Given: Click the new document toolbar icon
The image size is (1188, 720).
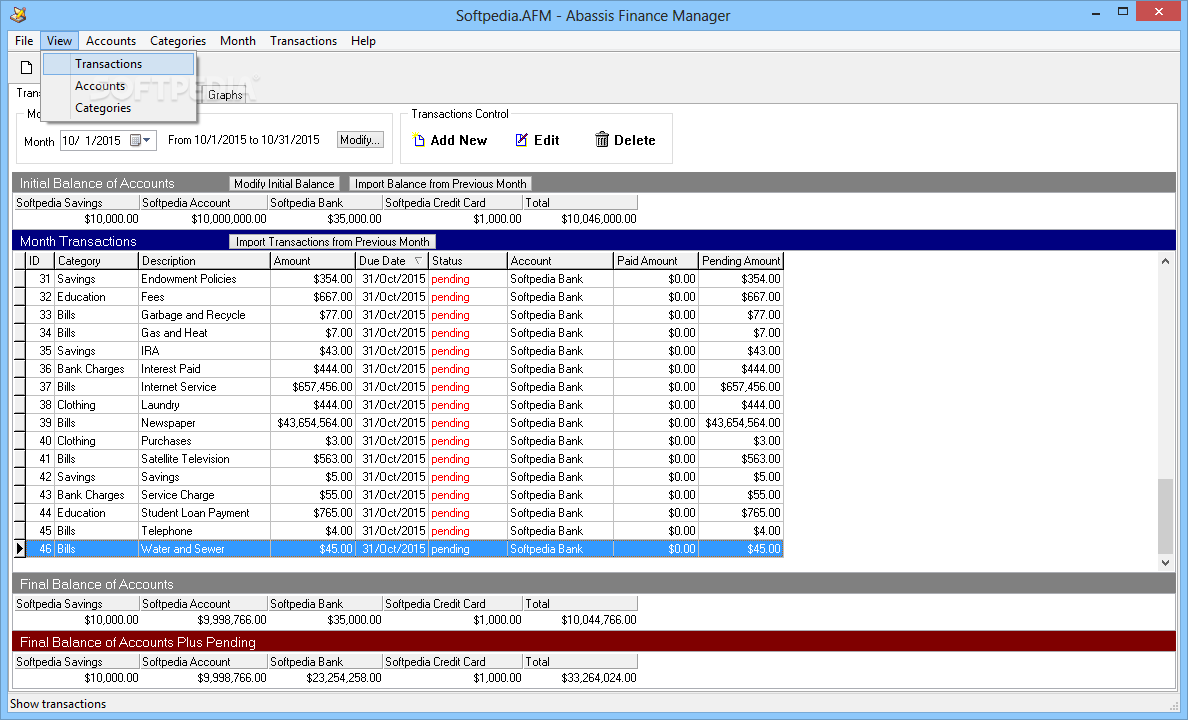Looking at the screenshot, I should (x=27, y=67).
